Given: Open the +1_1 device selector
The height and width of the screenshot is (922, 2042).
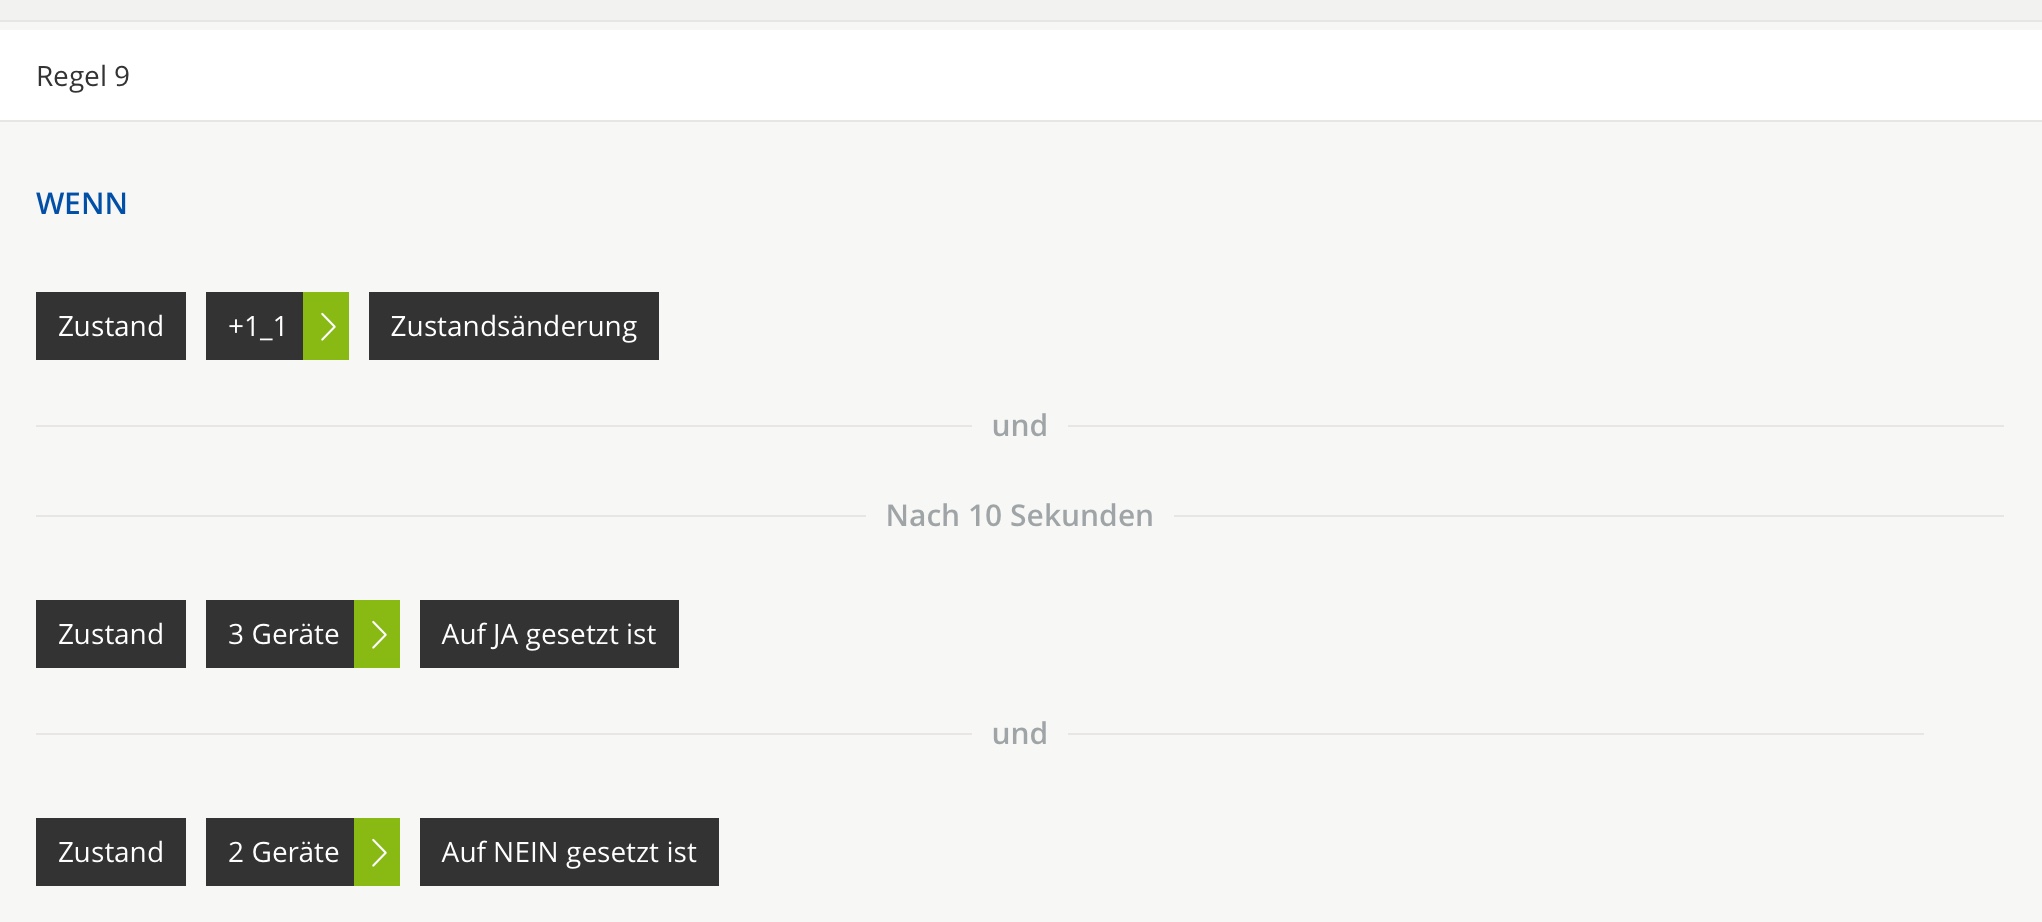Looking at the screenshot, I should coord(255,326).
